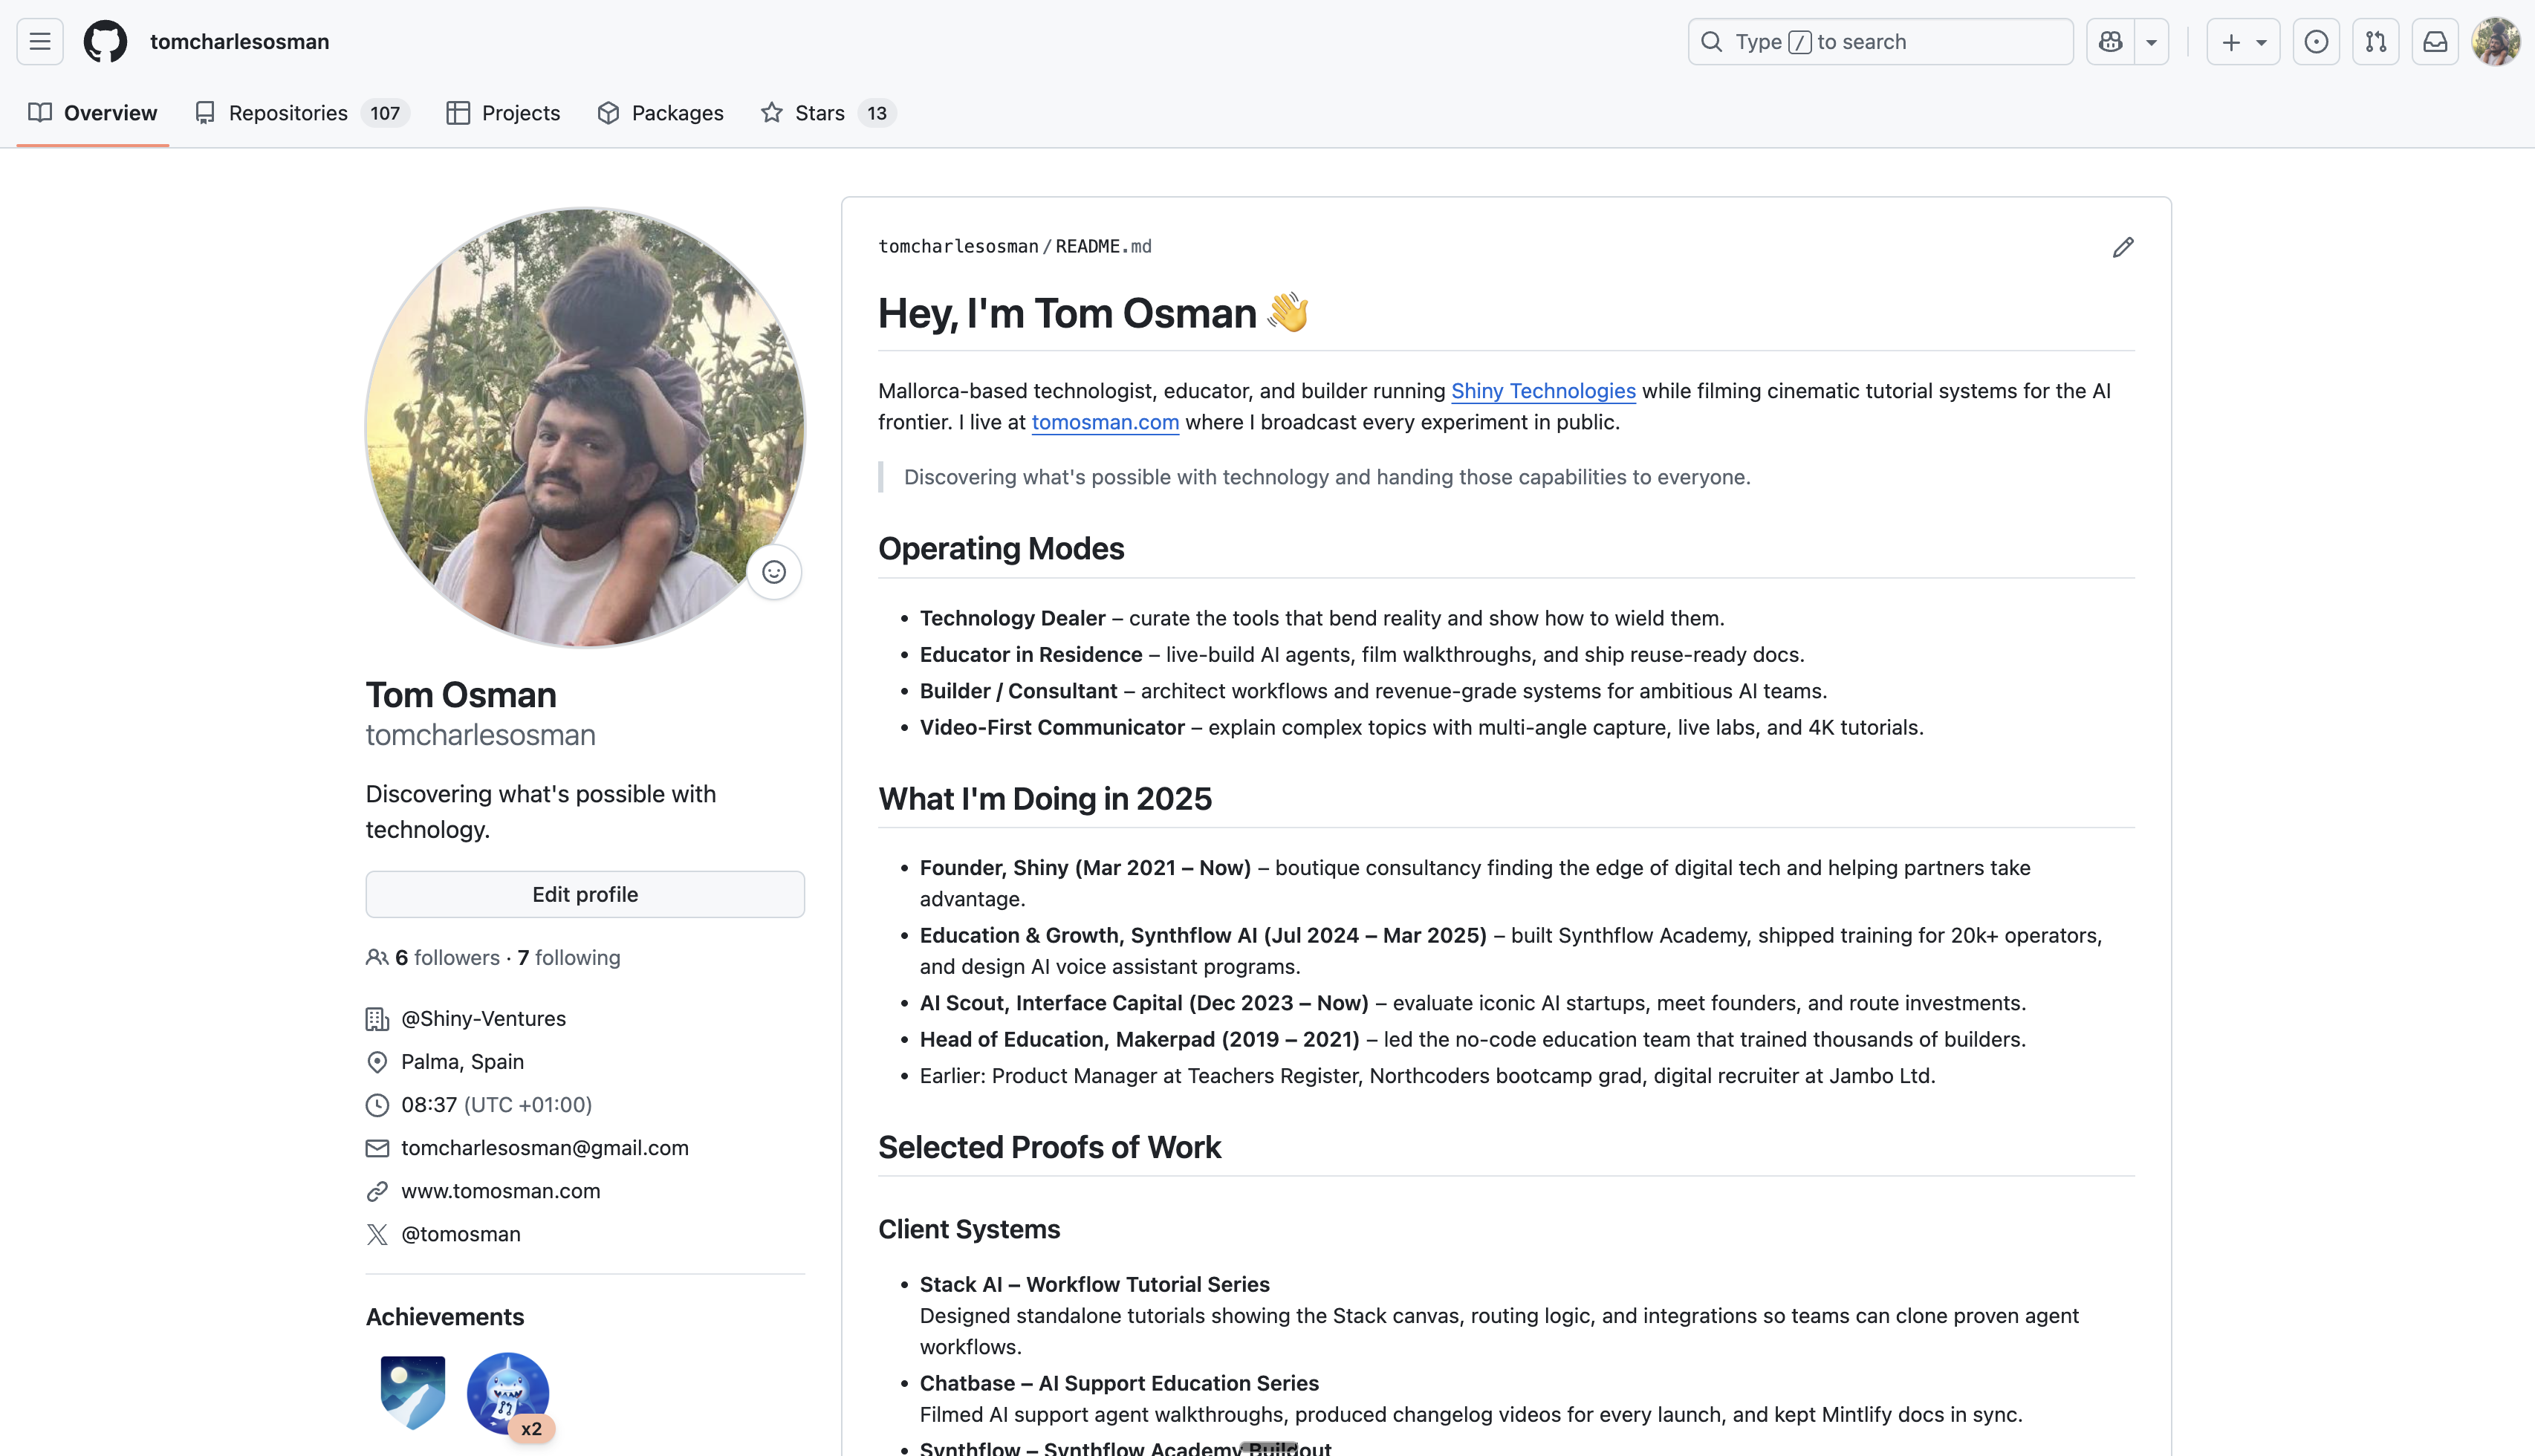Set a status using the smiley icon
This screenshot has width=2535, height=1456.
(x=774, y=572)
